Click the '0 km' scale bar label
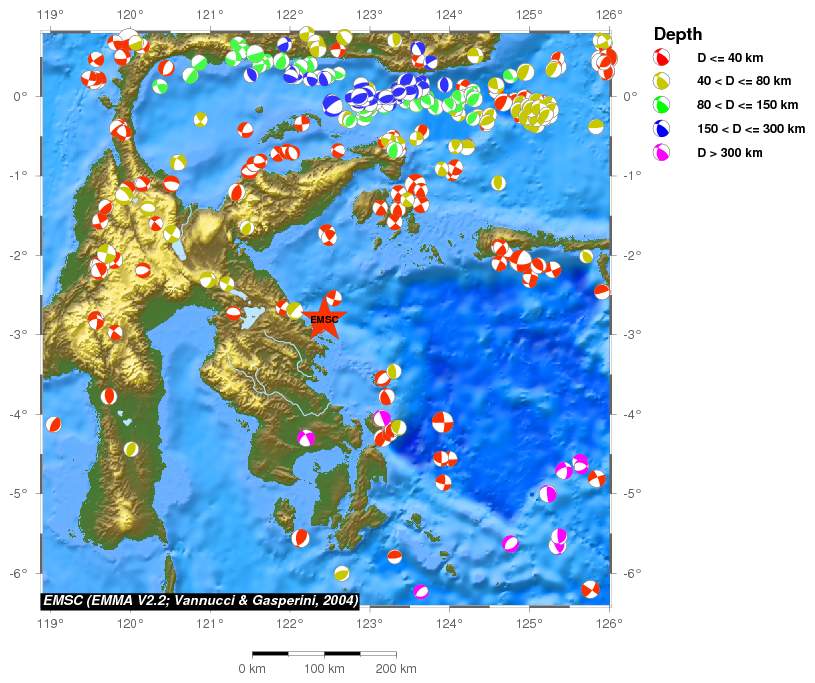Viewport: 815px width, 683px height. point(251,668)
